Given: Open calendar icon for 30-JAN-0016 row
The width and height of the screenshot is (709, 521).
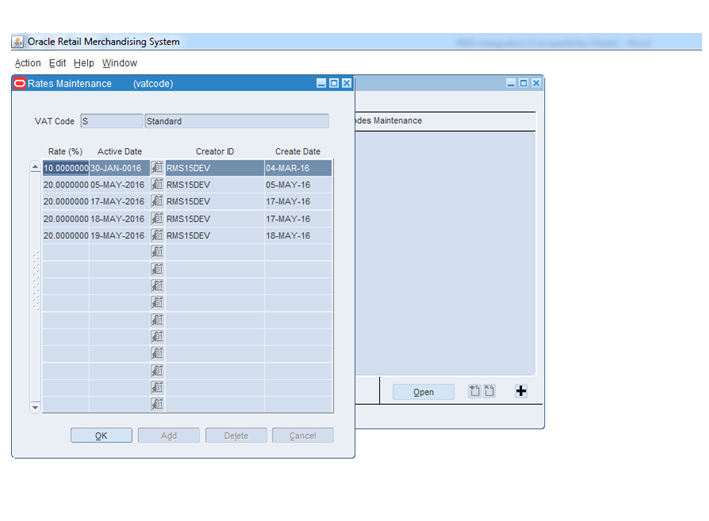Looking at the screenshot, I should click(x=157, y=168).
